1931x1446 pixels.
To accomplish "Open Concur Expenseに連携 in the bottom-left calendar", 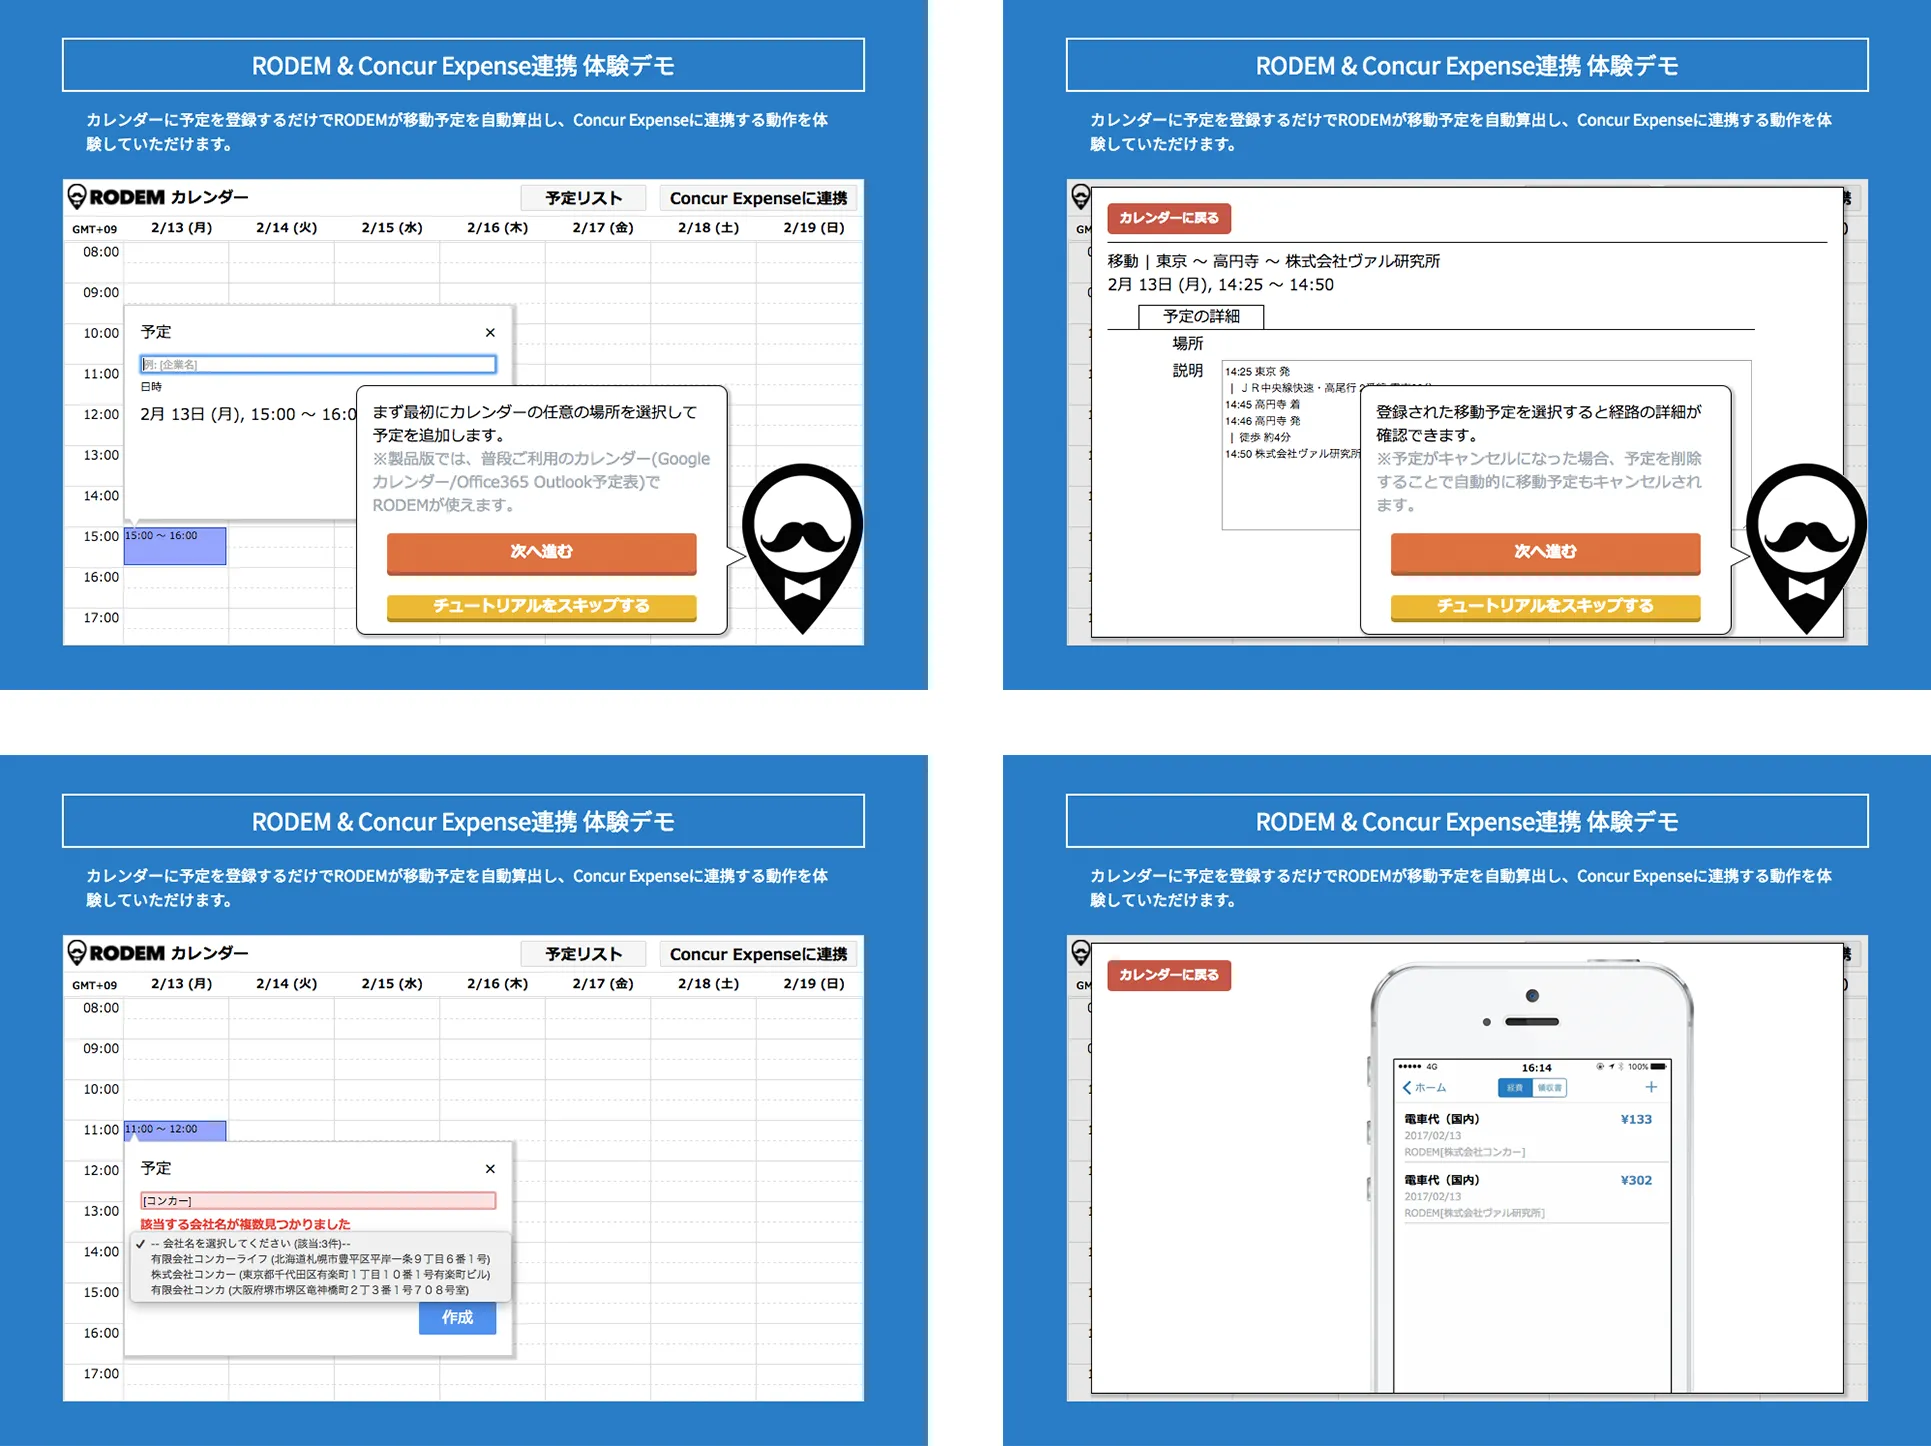I will (758, 954).
